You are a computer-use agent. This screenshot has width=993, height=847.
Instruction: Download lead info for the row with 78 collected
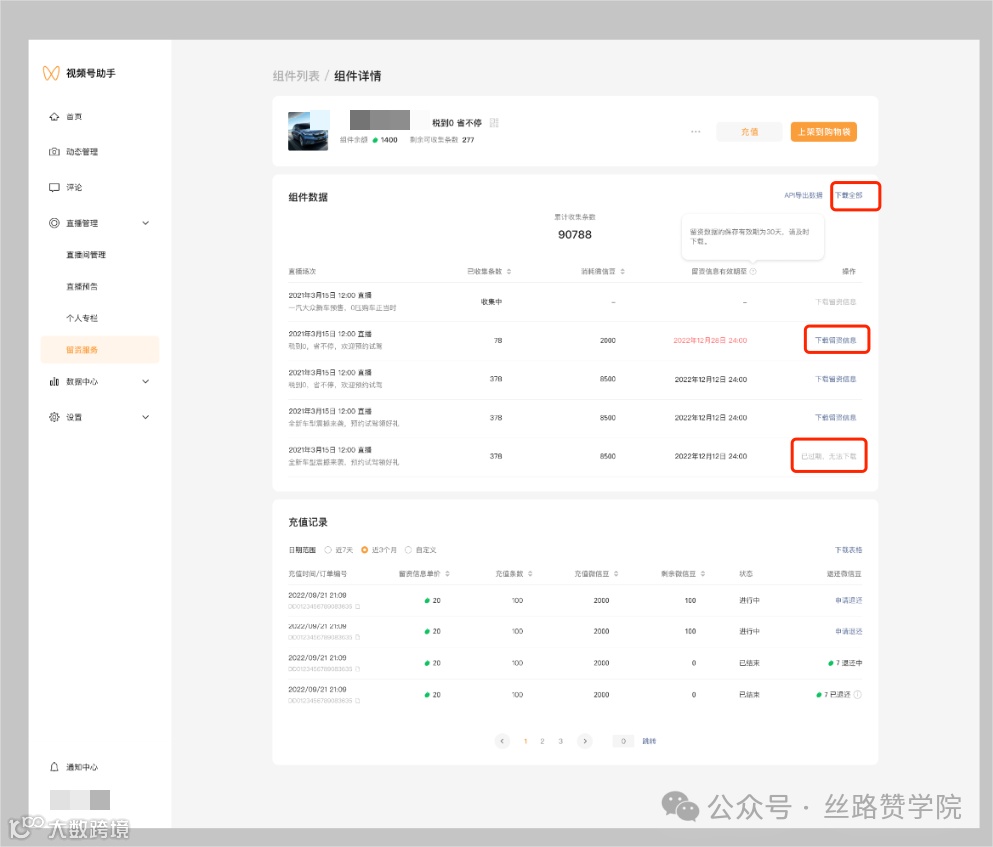pos(836,341)
